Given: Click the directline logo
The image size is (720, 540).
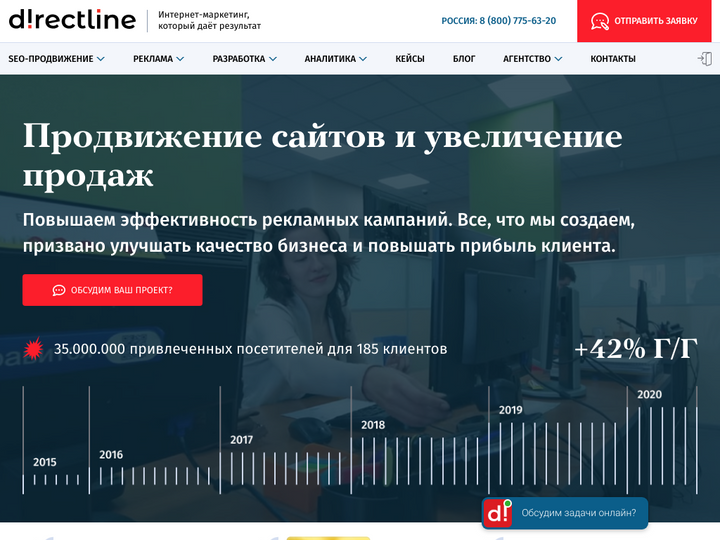Looking at the screenshot, I should (x=73, y=19).
